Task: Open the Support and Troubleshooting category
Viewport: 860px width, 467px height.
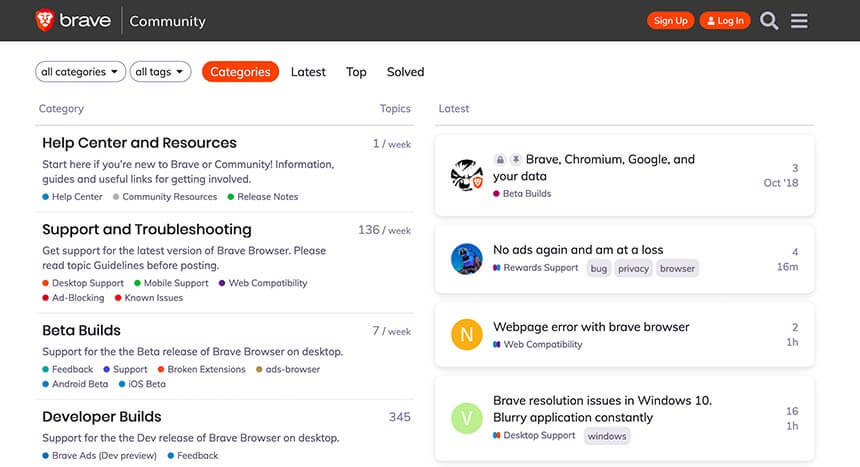Action: point(147,229)
